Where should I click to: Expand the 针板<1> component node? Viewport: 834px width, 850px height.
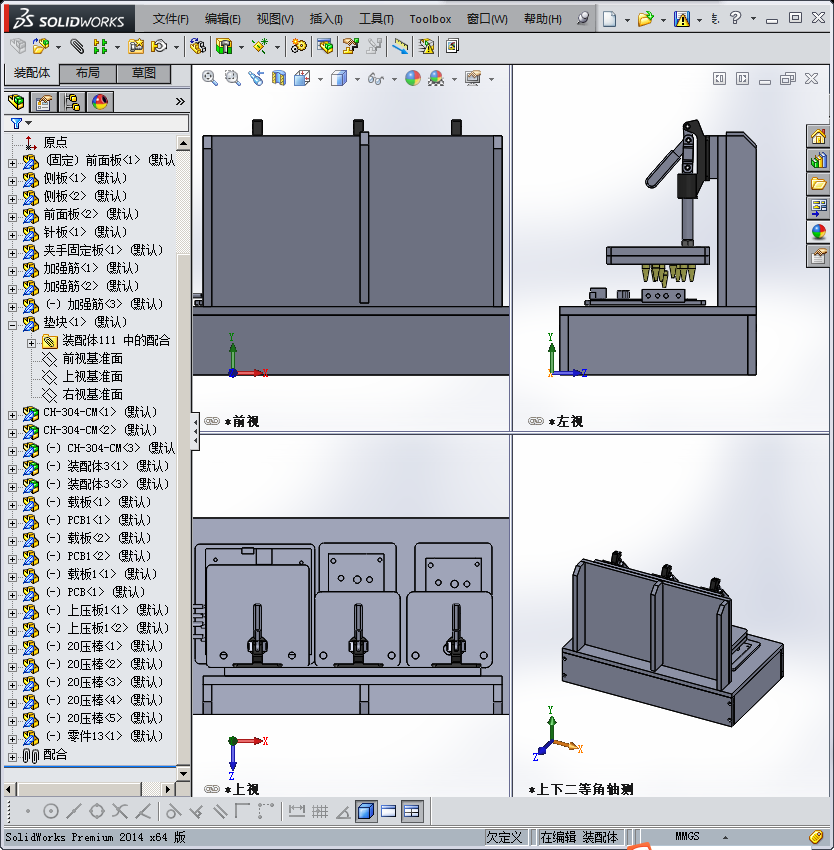[x=13, y=233]
